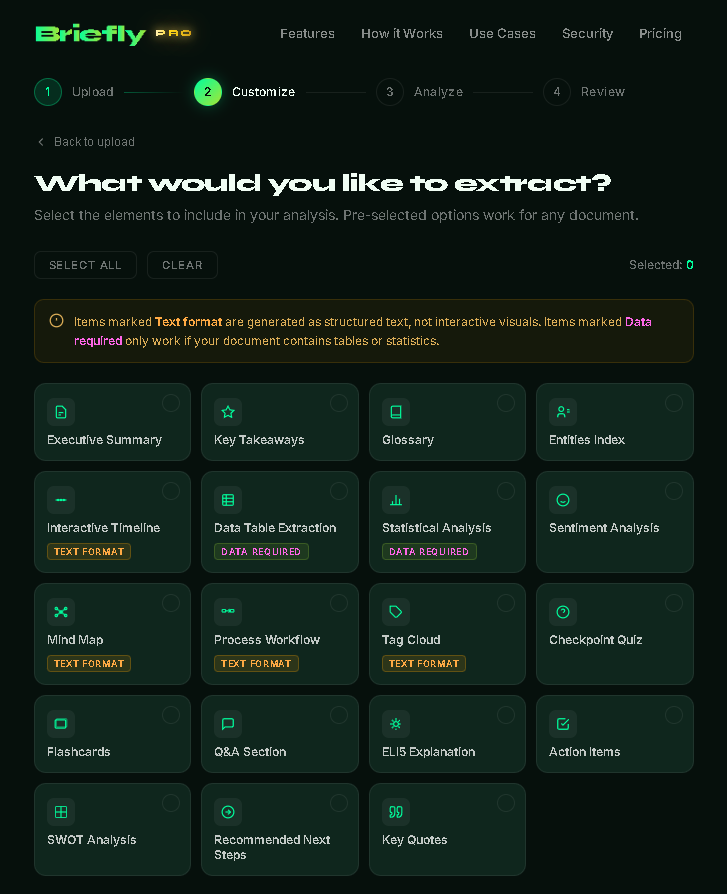The width and height of the screenshot is (727, 894).
Task: Select the table grid icon for Data Table Extraction
Action: (x=228, y=500)
